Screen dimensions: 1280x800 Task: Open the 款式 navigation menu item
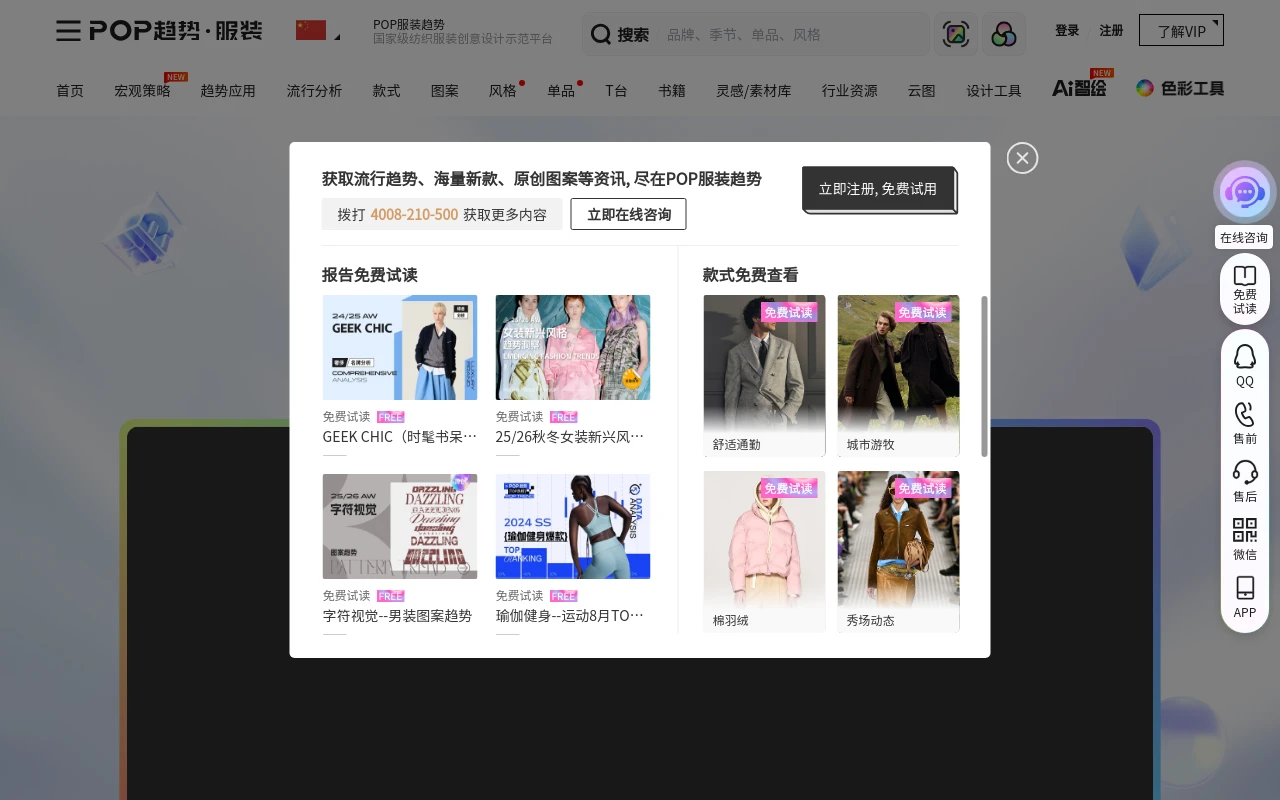386,90
